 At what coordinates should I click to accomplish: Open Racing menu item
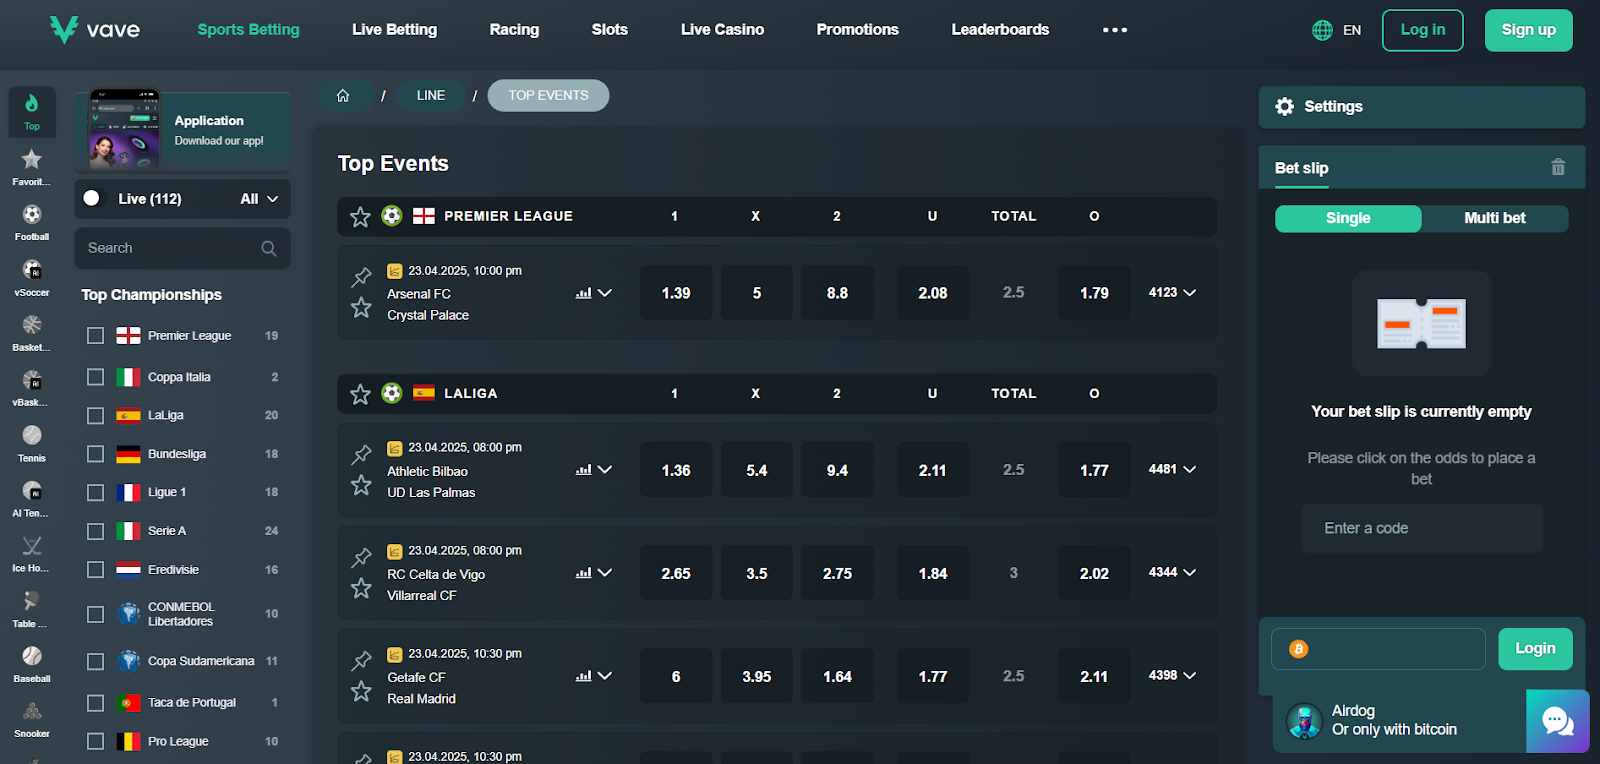pos(514,30)
